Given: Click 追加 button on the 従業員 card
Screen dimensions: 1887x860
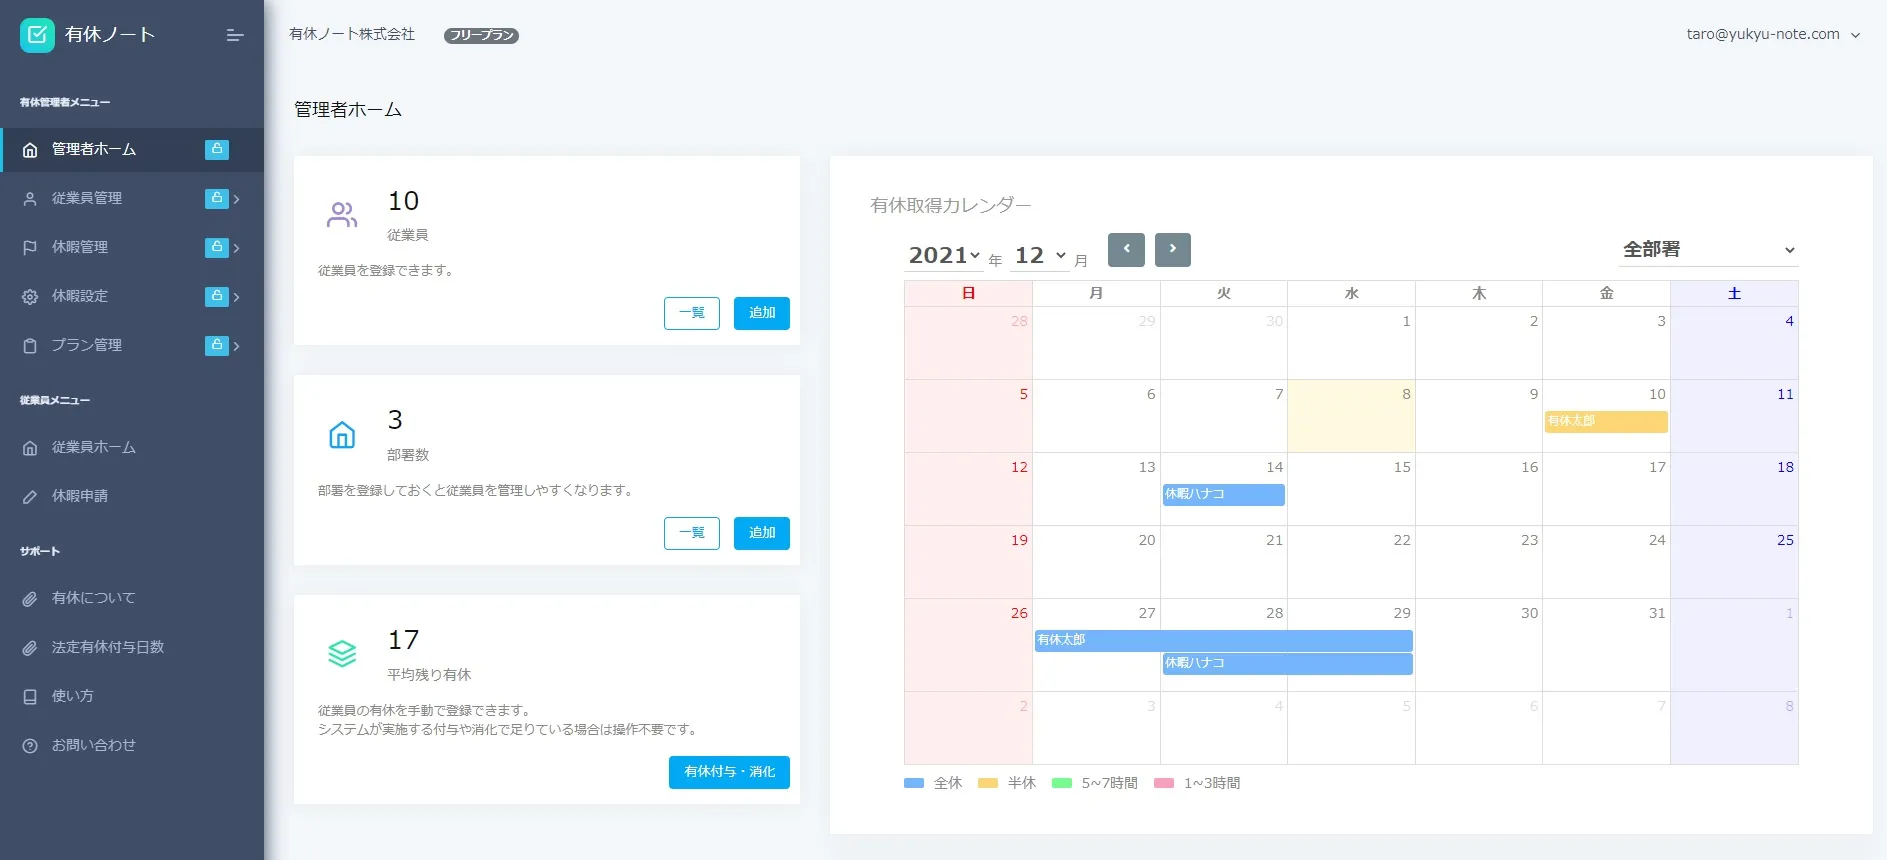Looking at the screenshot, I should point(761,313).
